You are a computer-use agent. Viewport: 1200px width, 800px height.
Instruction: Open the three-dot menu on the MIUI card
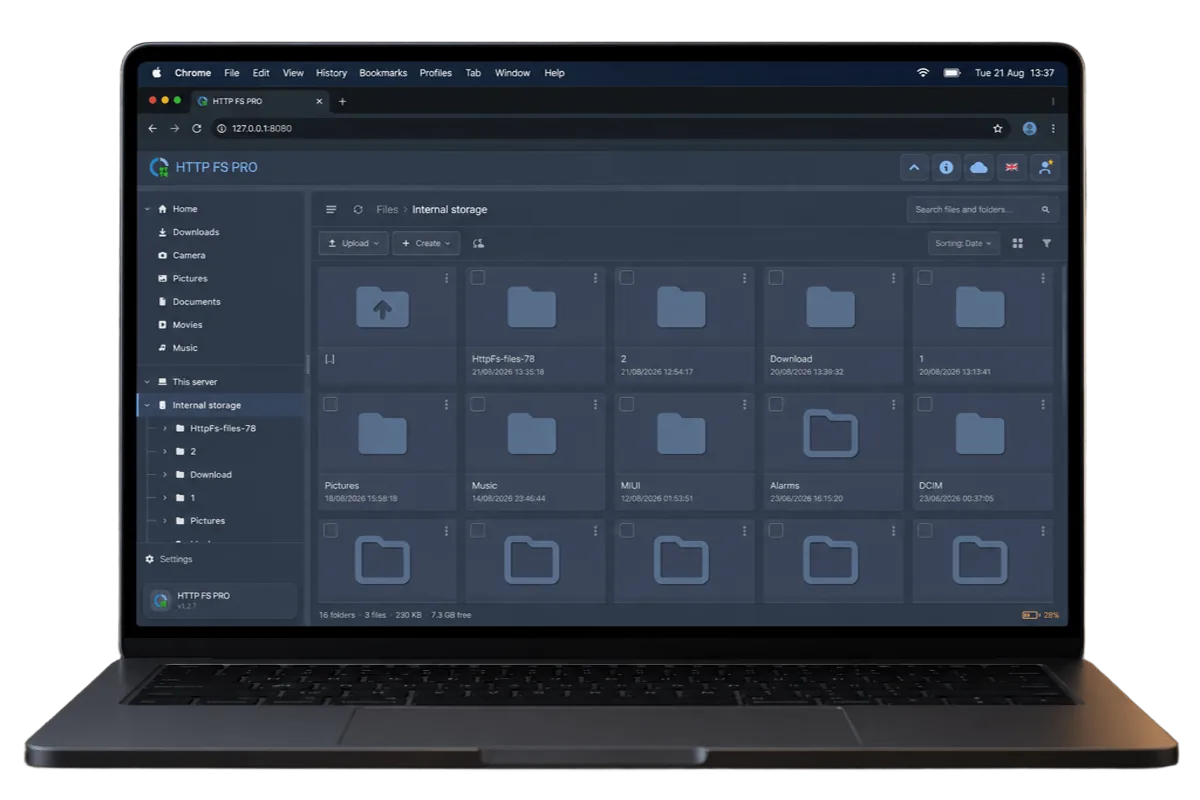(744, 405)
